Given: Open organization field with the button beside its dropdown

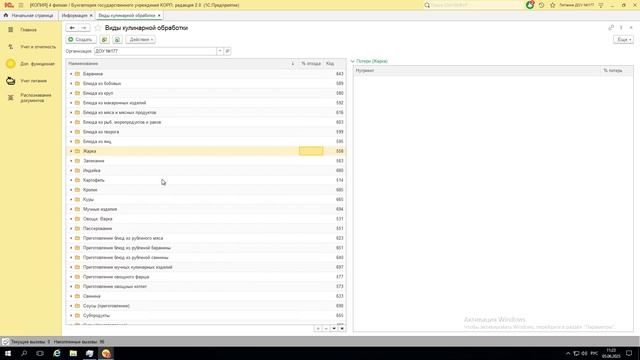Looking at the screenshot, I should [x=227, y=51].
